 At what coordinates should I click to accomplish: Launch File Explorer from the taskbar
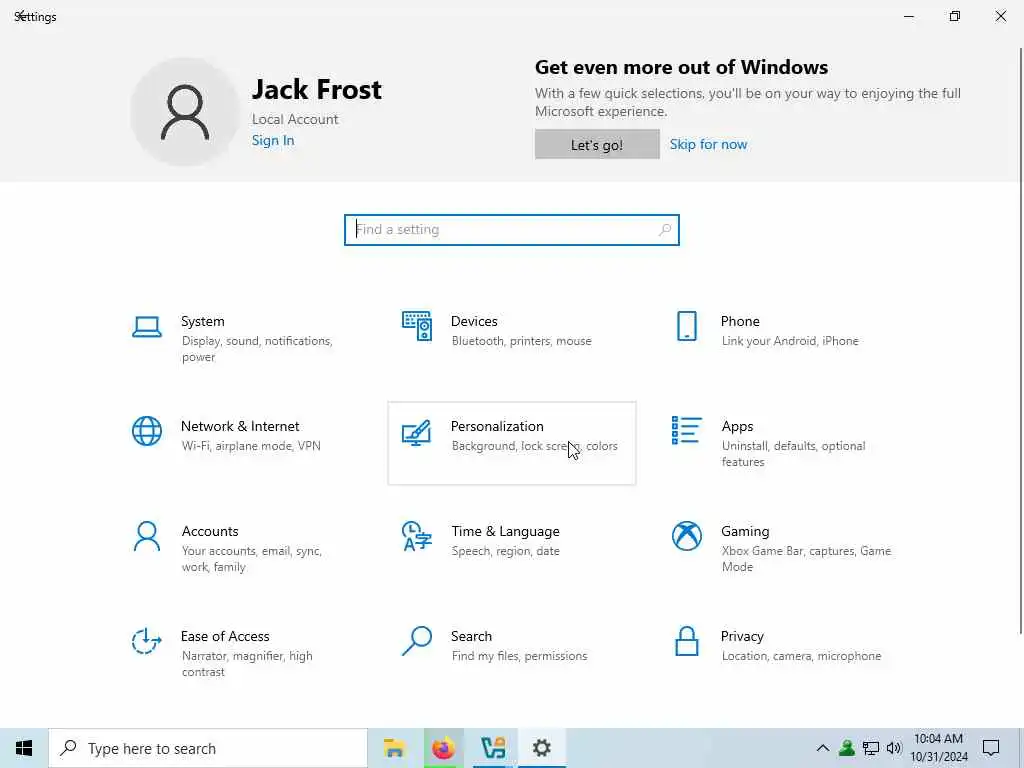[394, 748]
